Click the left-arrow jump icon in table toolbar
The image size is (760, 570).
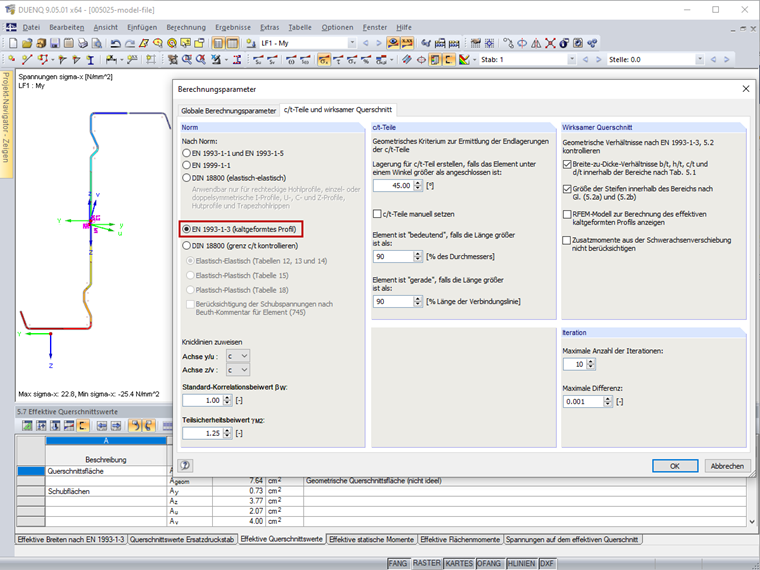[102, 426]
